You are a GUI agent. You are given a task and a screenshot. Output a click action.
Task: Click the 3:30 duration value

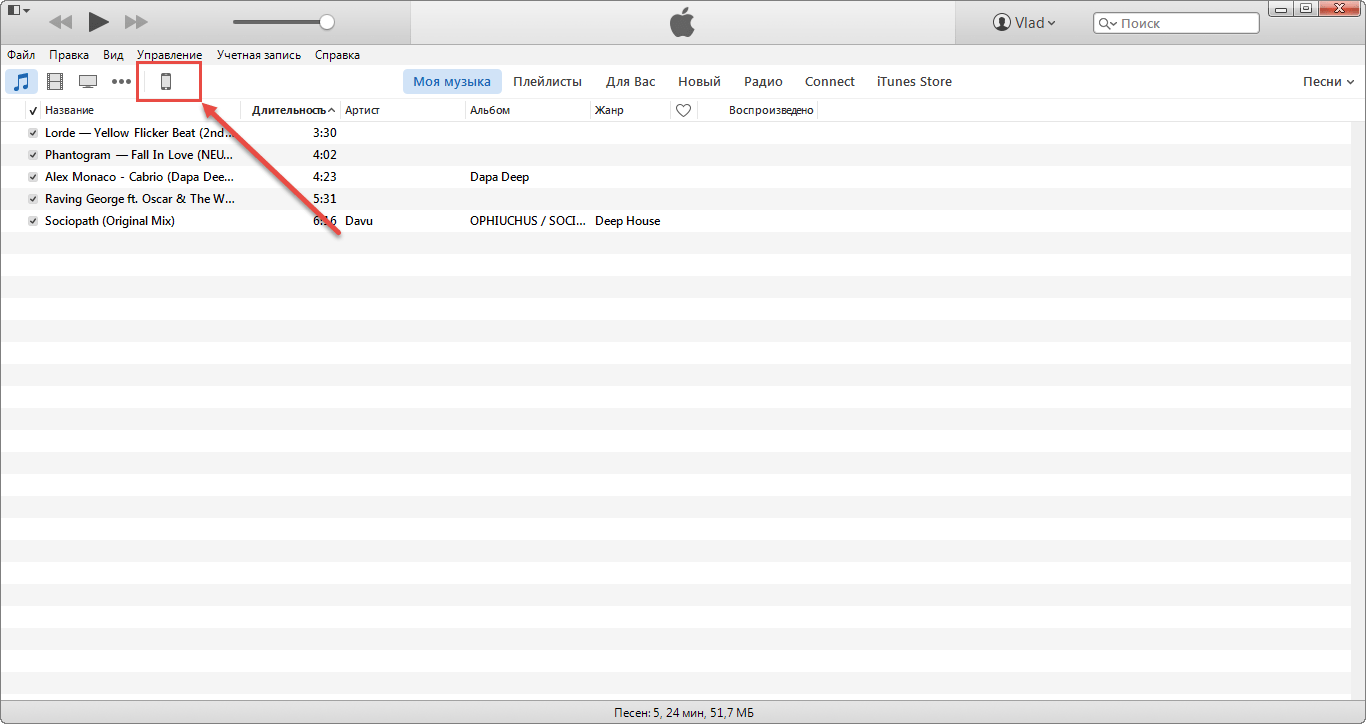(x=324, y=133)
